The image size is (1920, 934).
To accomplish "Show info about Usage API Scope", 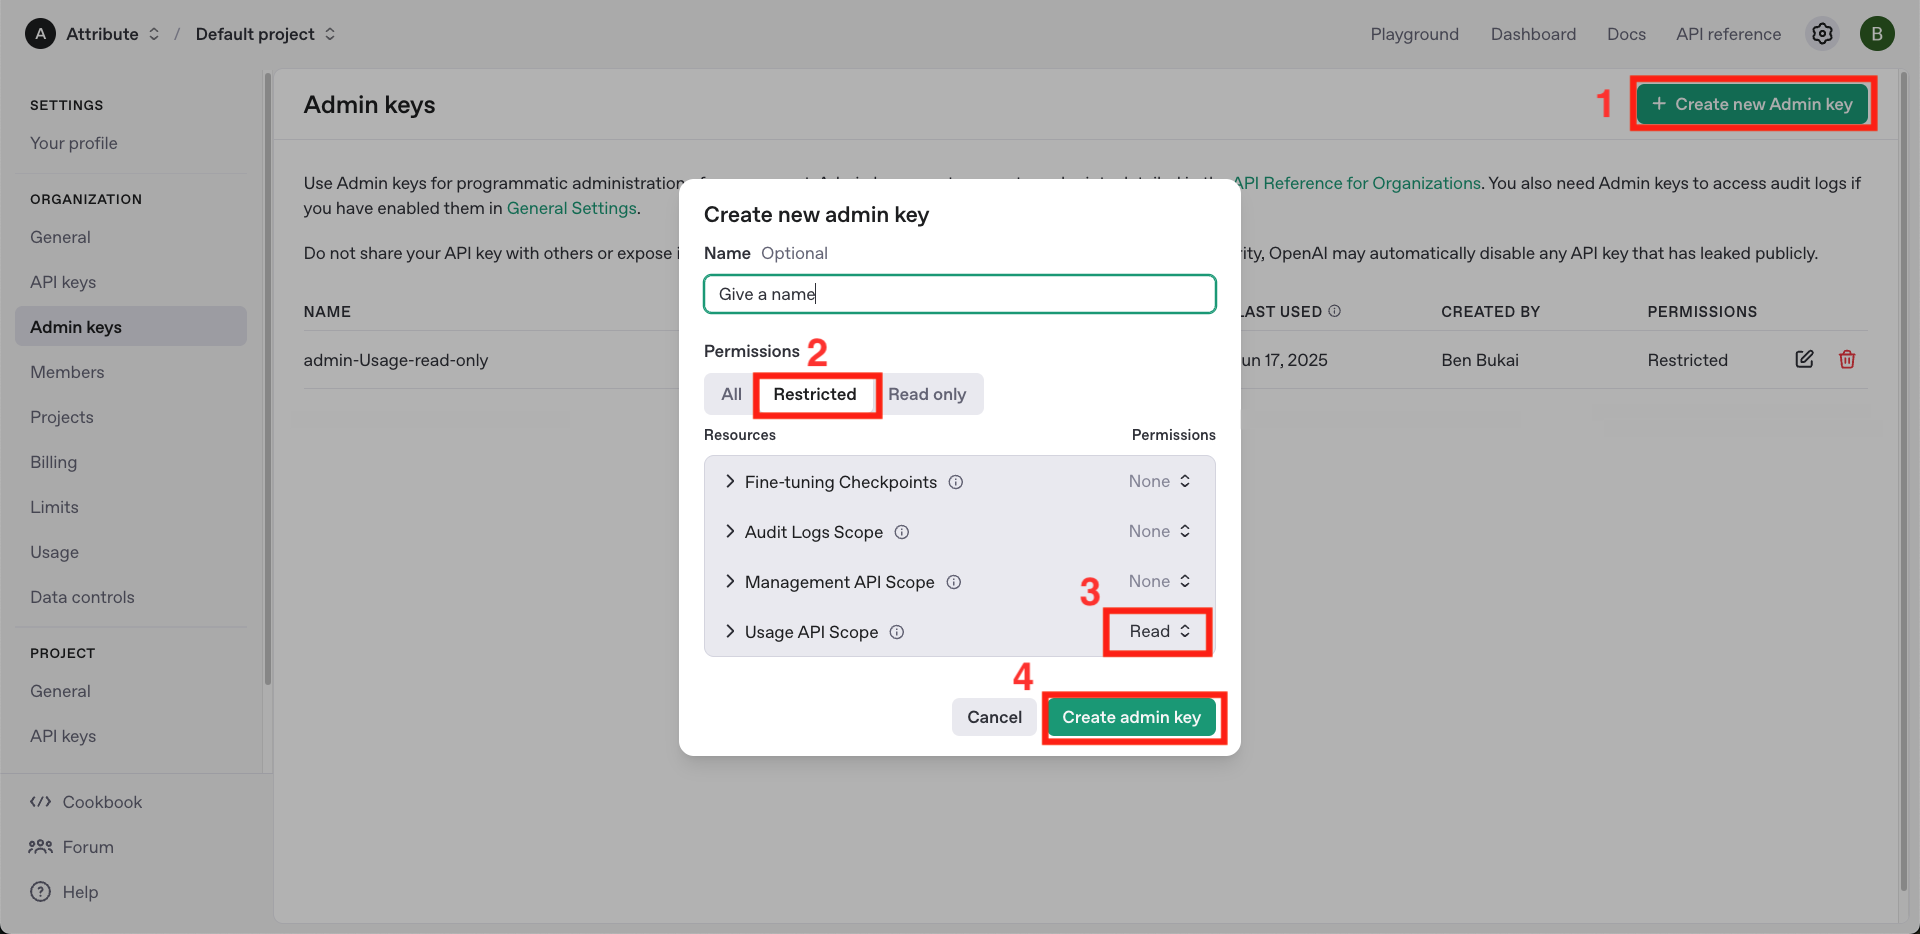I will pyautogui.click(x=897, y=632).
